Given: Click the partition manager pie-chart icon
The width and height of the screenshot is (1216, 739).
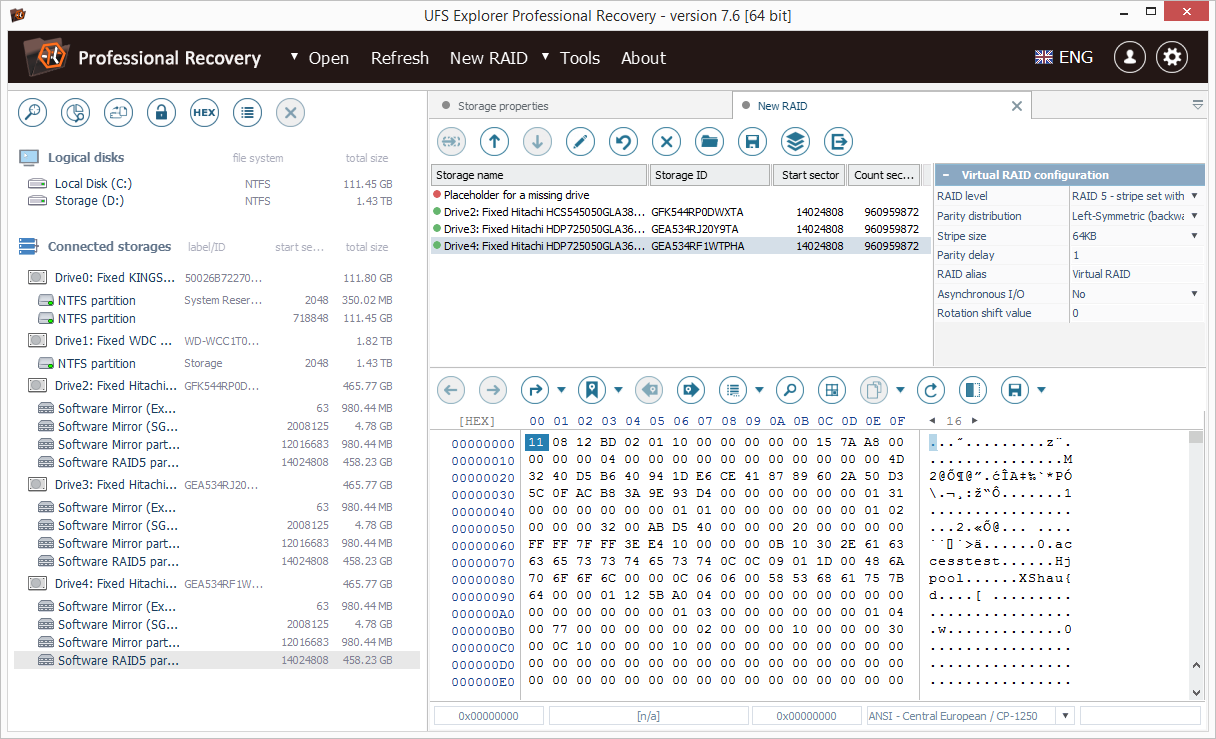Looking at the screenshot, I should point(76,112).
